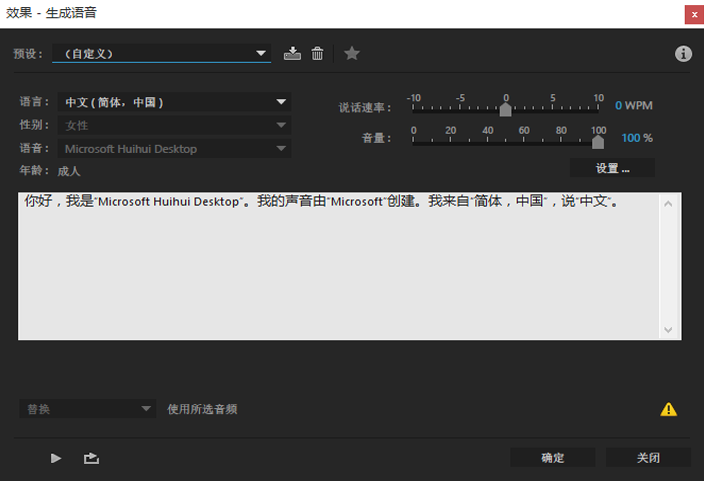Click the 关闭 button
Viewport: 704px width, 481px height.
point(648,458)
